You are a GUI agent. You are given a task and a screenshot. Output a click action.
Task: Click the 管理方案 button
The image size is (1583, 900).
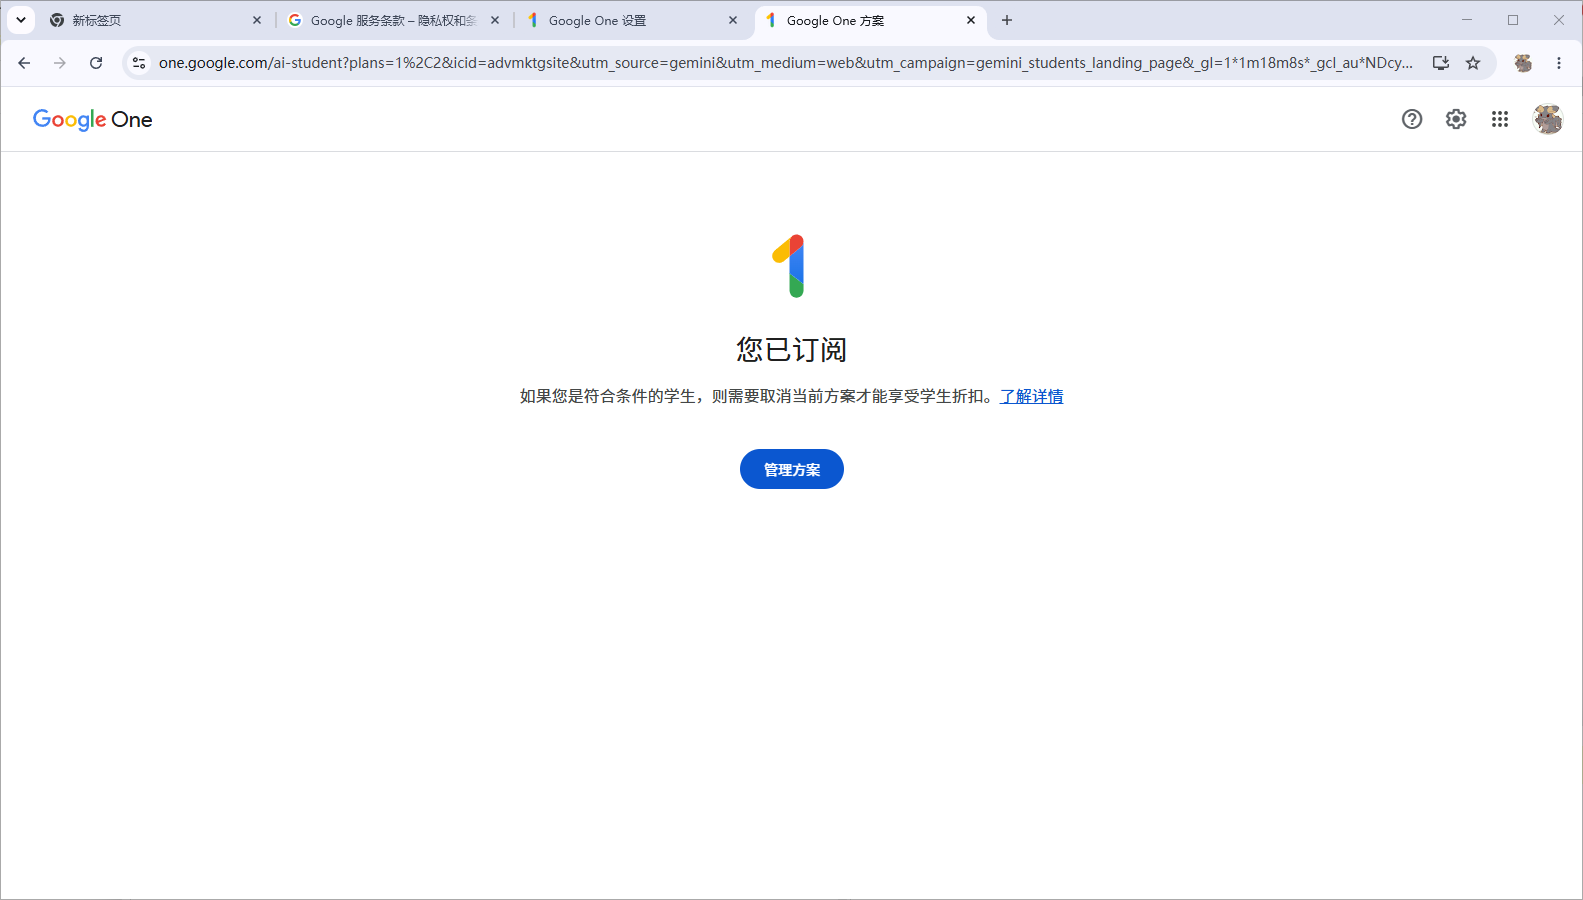tap(792, 469)
